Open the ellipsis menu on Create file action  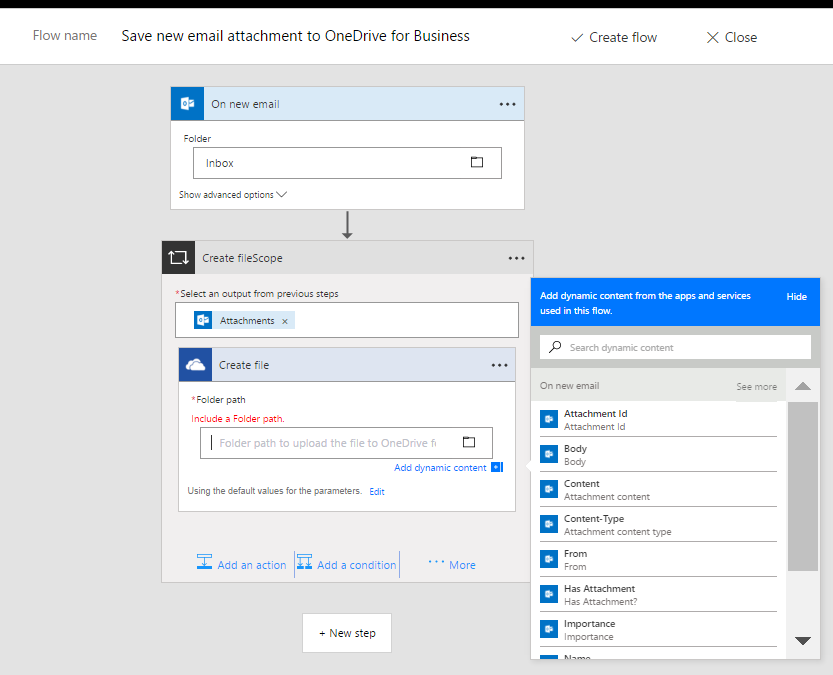[x=500, y=365]
